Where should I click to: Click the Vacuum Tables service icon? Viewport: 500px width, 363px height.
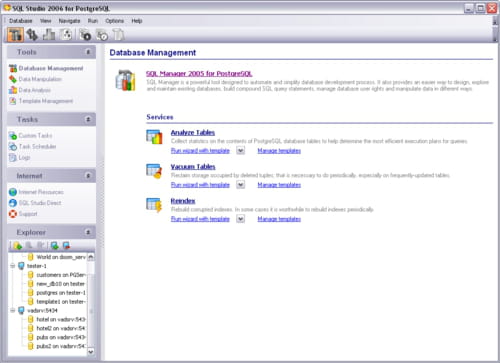pos(154,171)
